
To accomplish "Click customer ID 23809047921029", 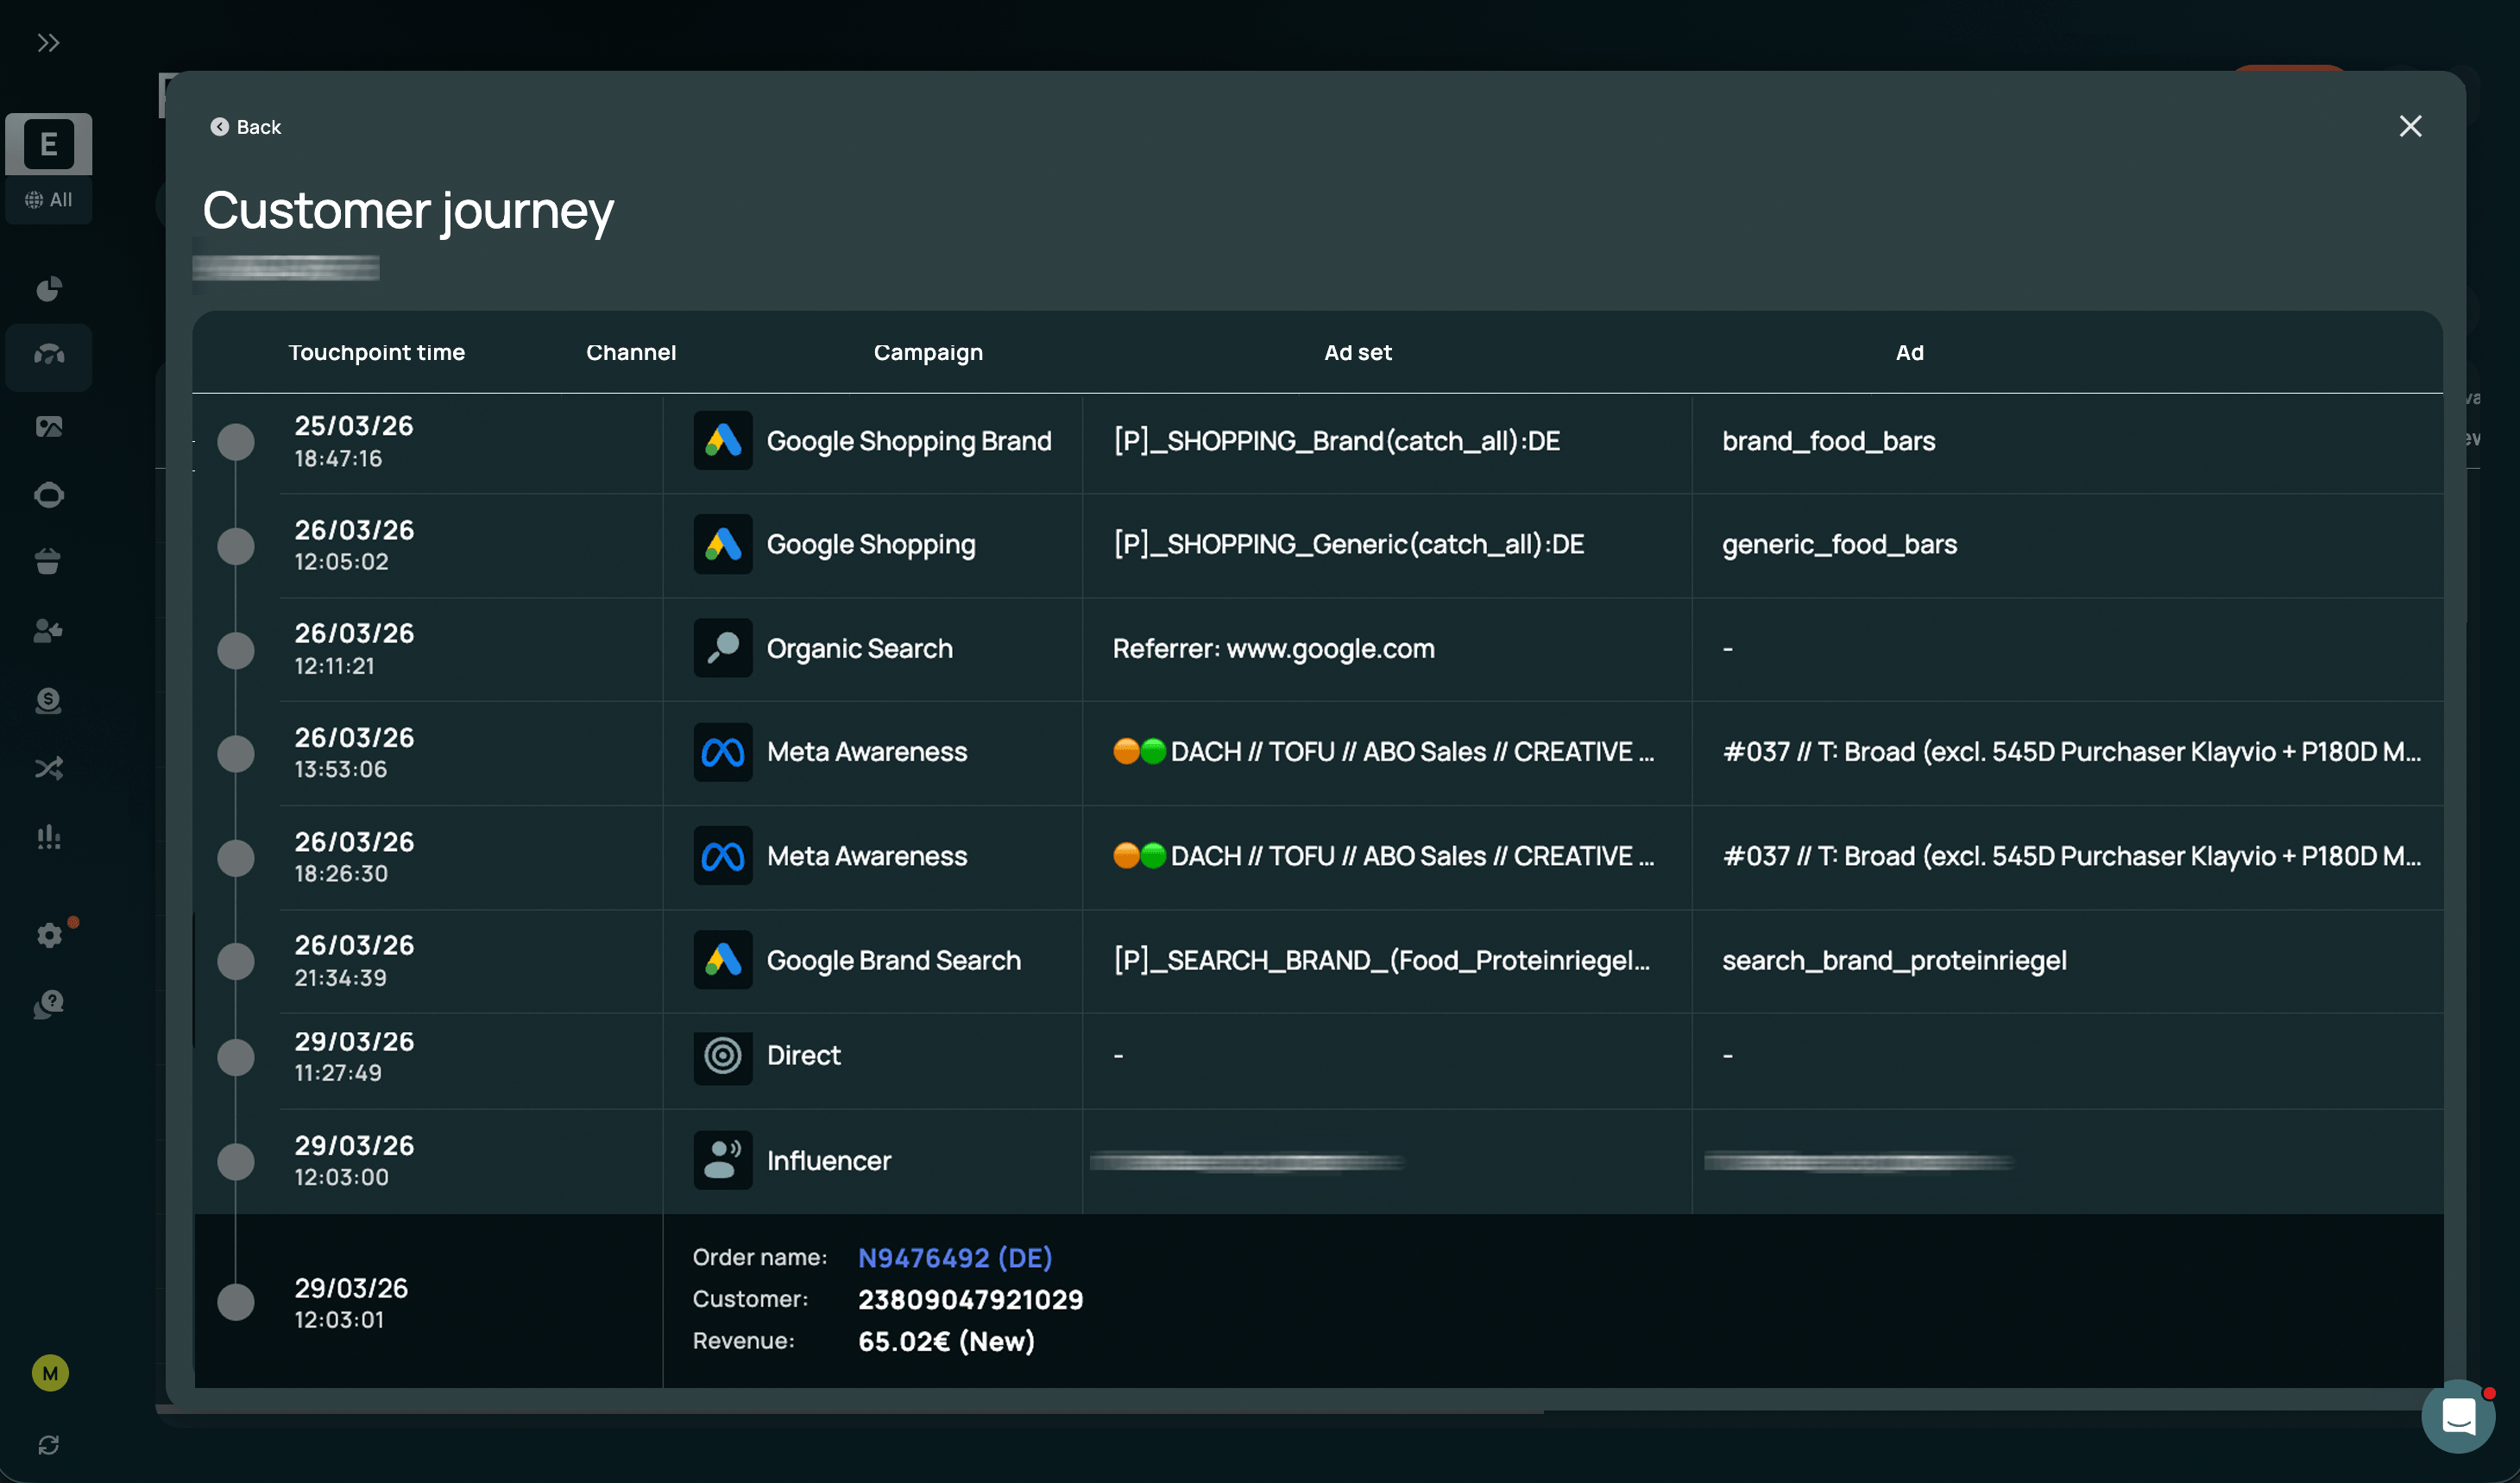I will [971, 1299].
